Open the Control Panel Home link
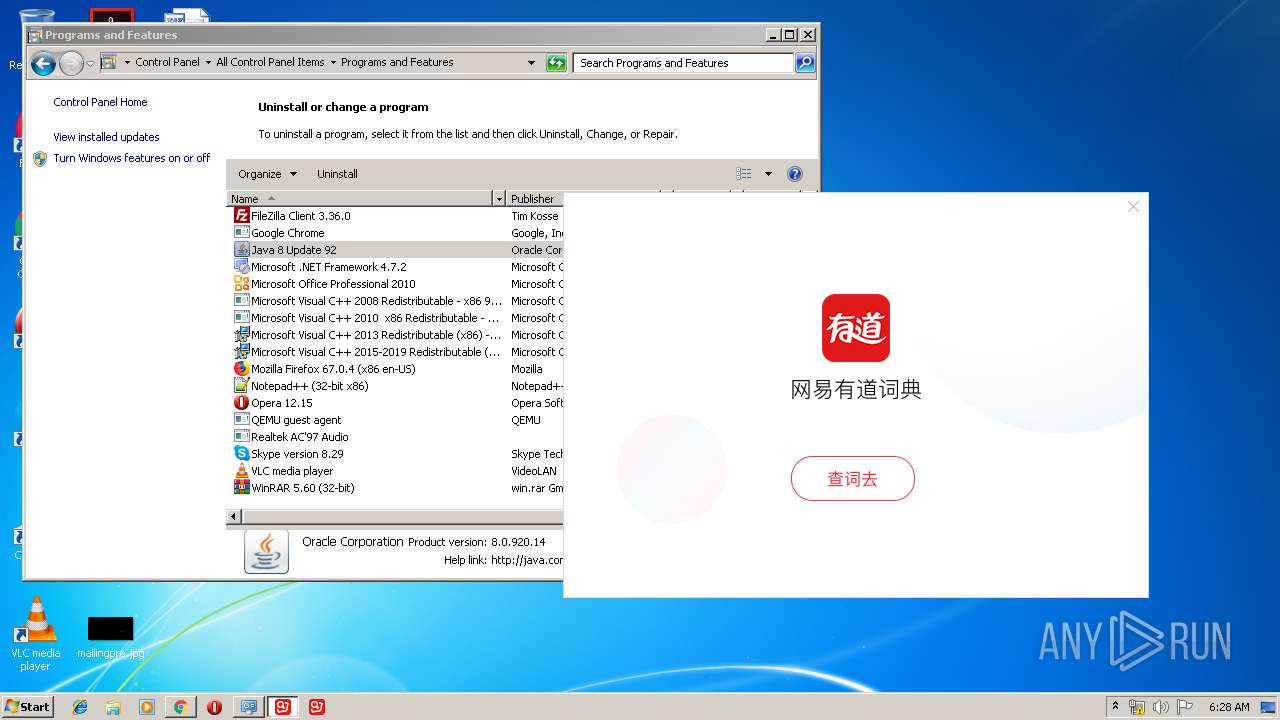Image resolution: width=1280 pixels, height=720 pixels. [100, 102]
